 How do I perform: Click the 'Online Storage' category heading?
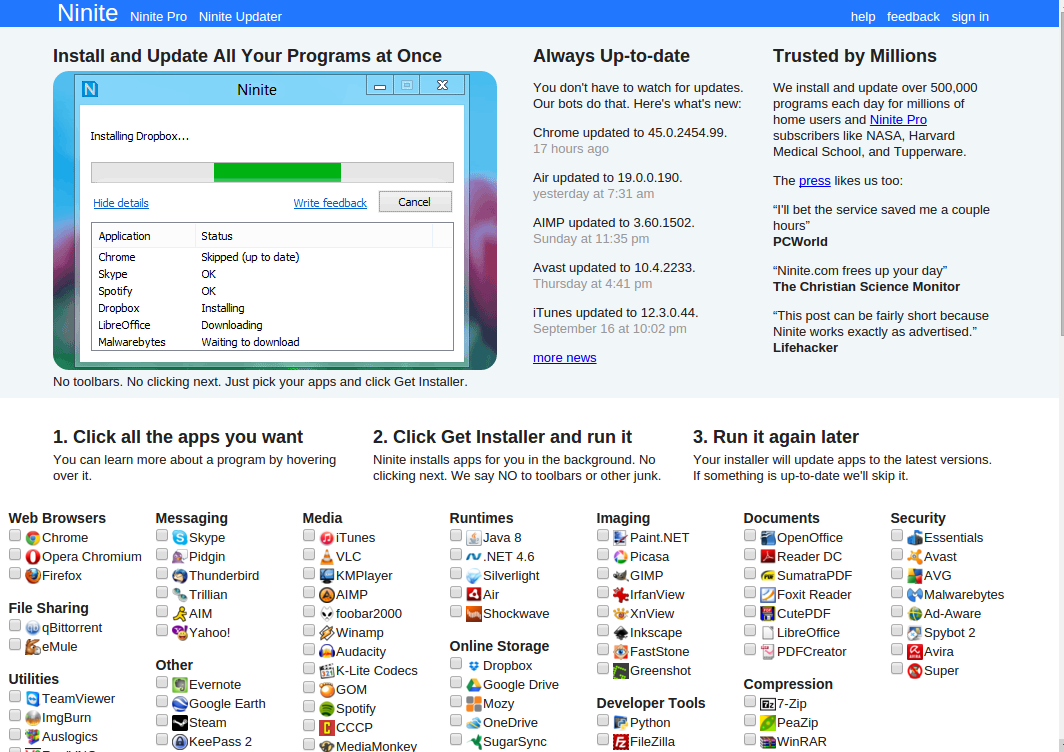tap(499, 647)
